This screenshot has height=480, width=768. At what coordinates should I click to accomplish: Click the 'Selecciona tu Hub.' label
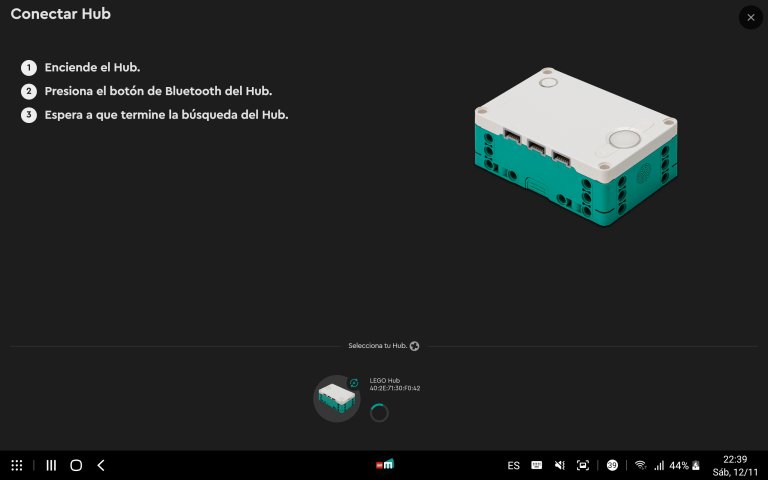pyautogui.click(x=378, y=346)
